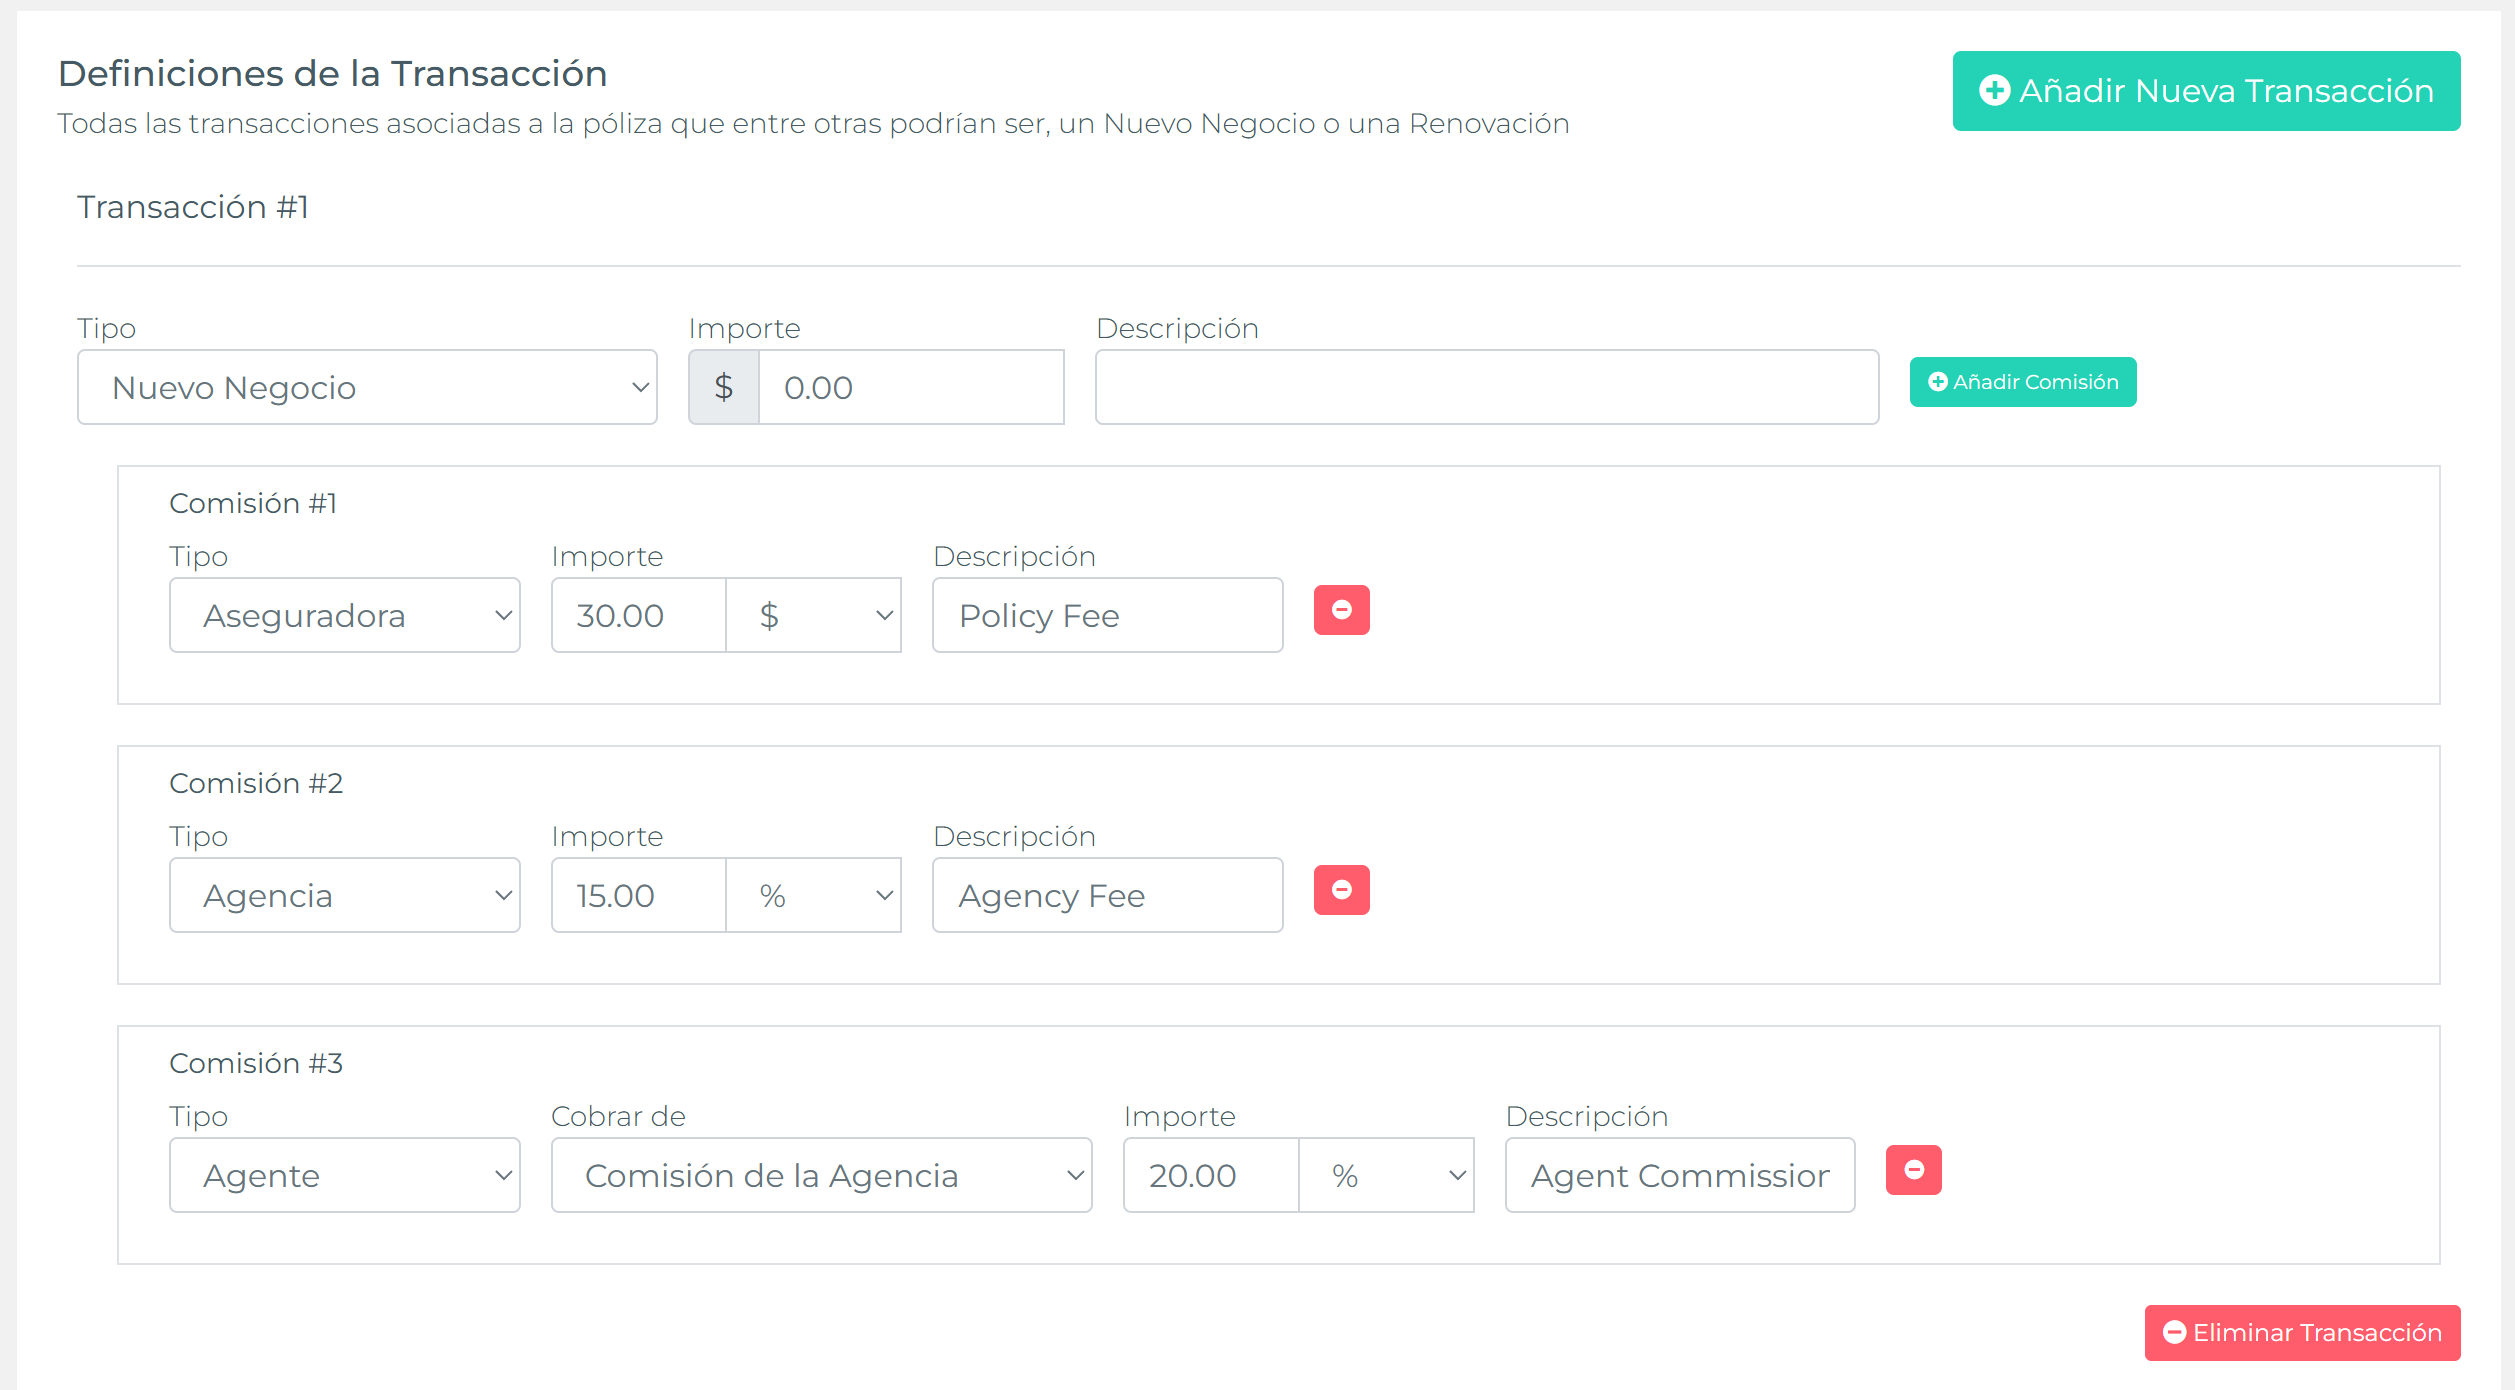Click Añadir Nueva Transacción button
The image size is (2515, 1390).
tap(2206, 91)
